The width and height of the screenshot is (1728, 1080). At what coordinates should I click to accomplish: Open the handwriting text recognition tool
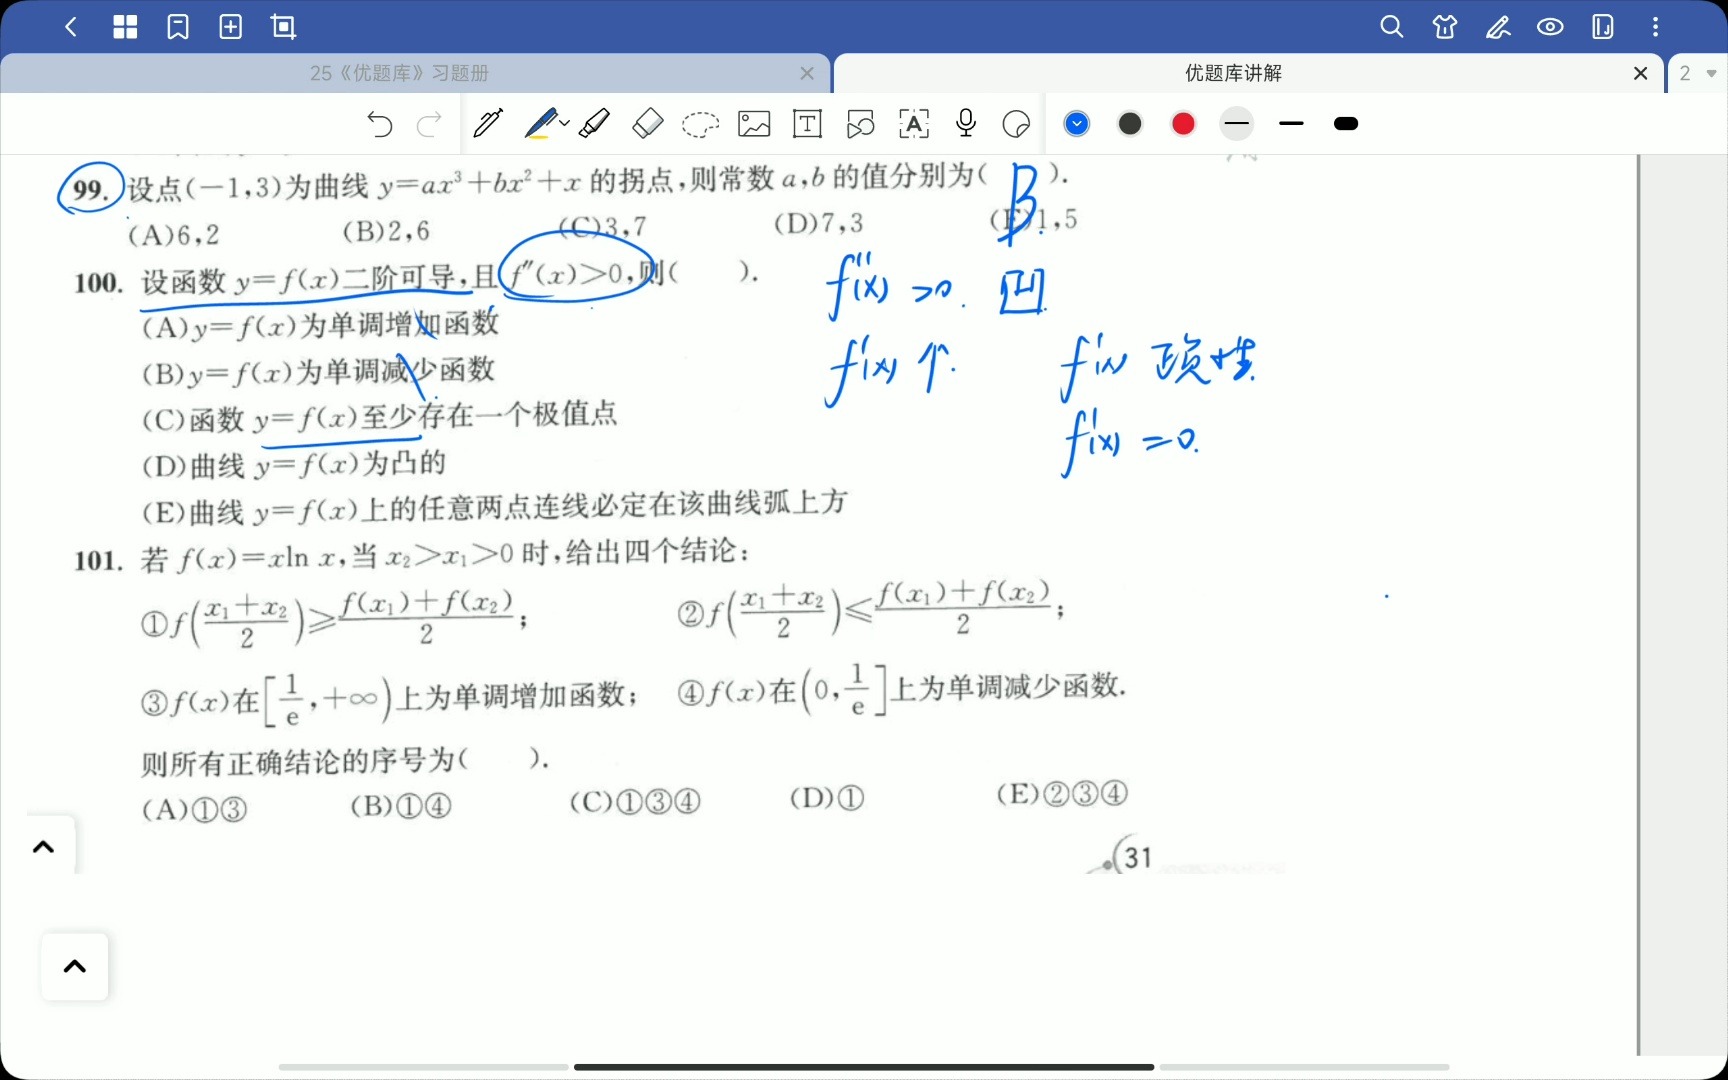click(914, 124)
